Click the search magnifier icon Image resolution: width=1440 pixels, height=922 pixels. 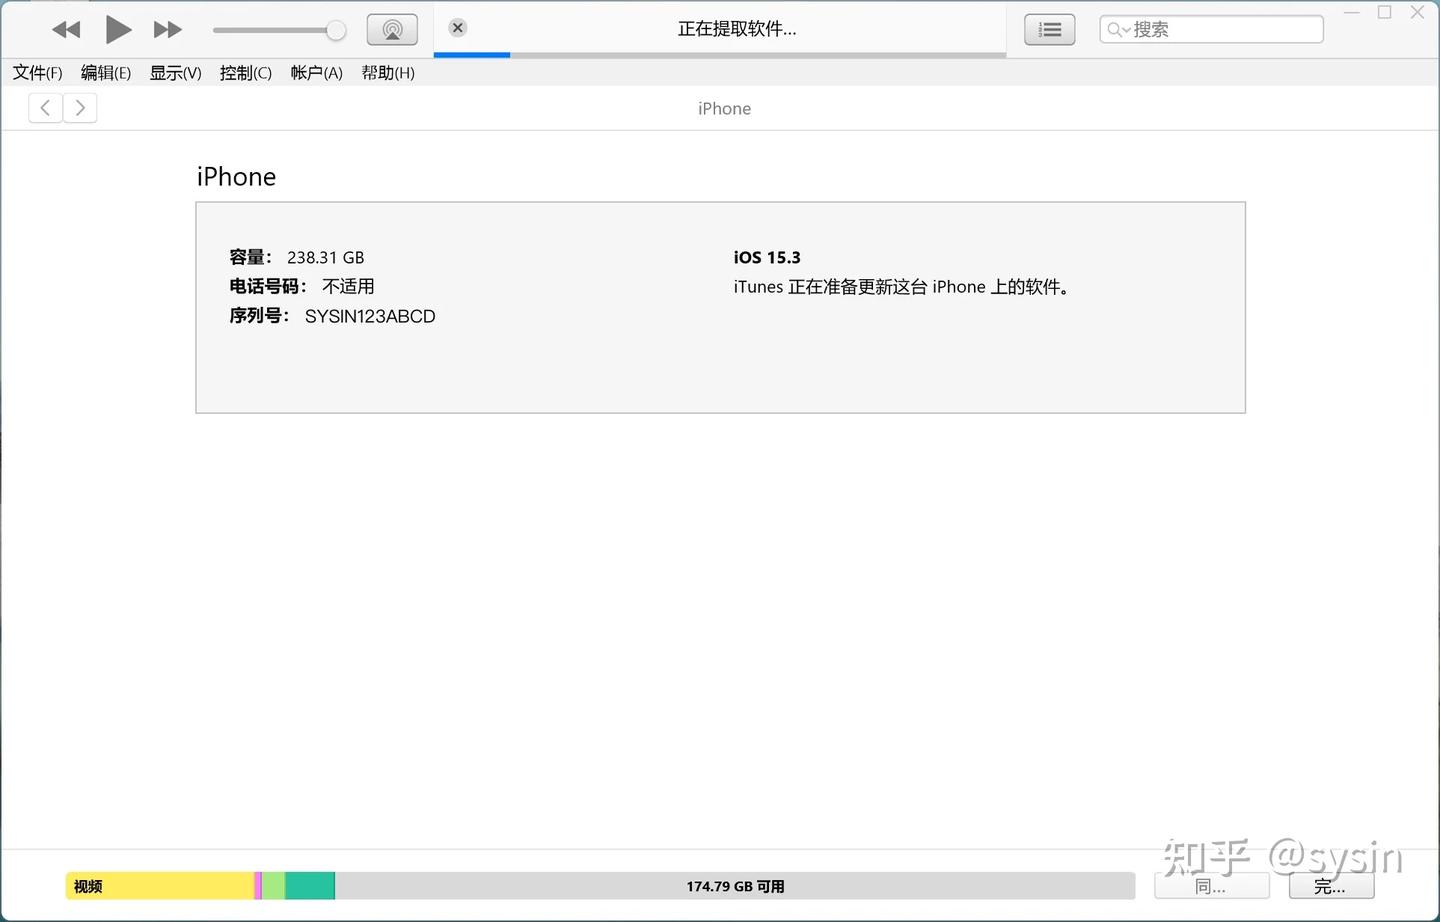pyautogui.click(x=1113, y=29)
